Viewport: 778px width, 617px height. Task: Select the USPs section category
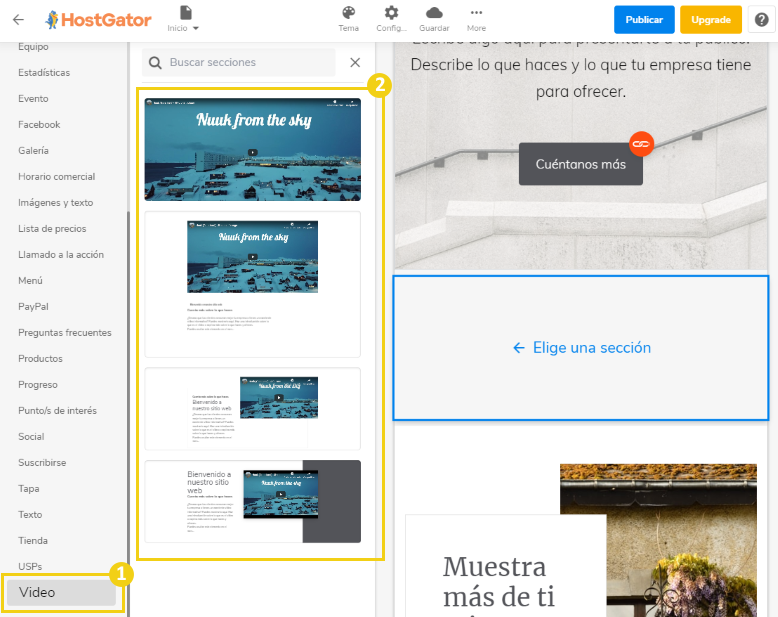click(x=30, y=566)
